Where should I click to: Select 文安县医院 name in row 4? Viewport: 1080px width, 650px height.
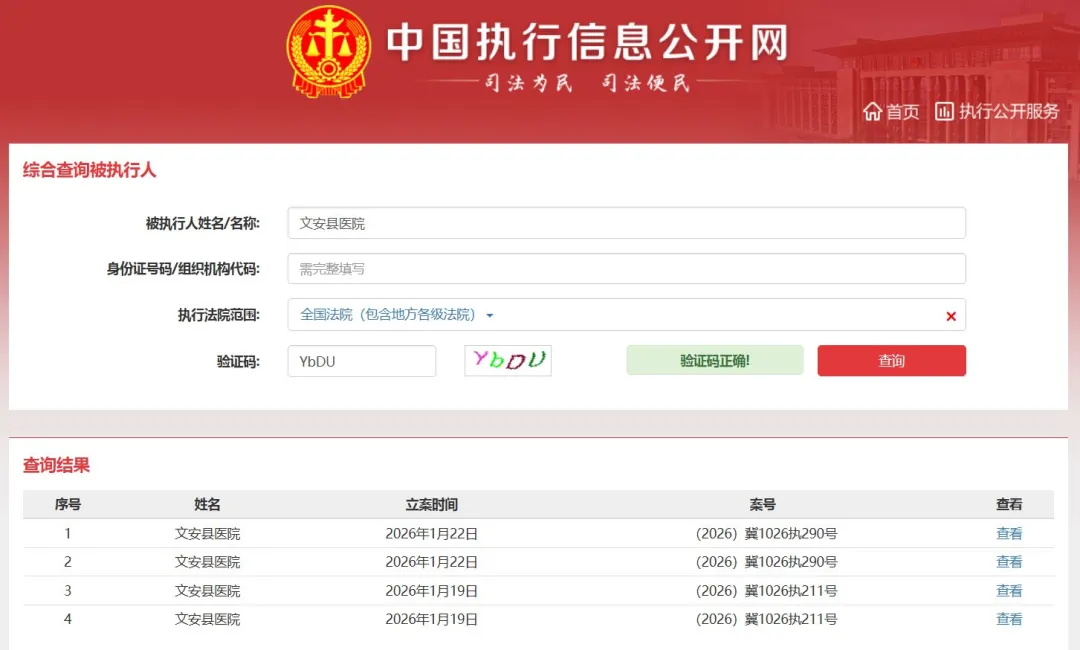(x=207, y=619)
